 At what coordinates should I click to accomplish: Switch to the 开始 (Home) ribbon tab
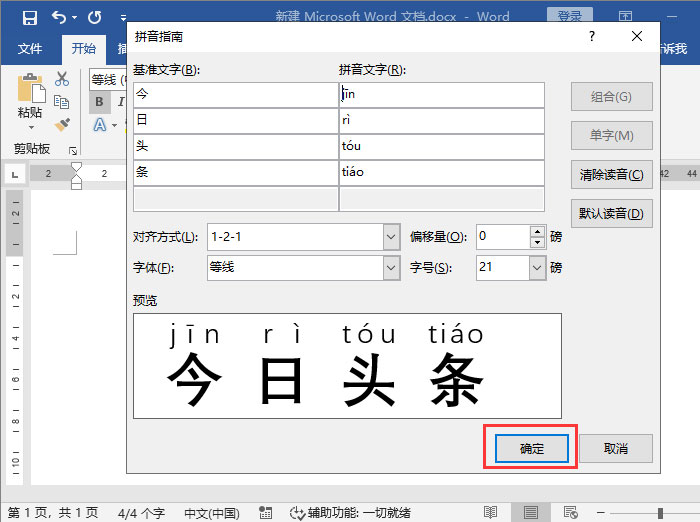coord(84,48)
